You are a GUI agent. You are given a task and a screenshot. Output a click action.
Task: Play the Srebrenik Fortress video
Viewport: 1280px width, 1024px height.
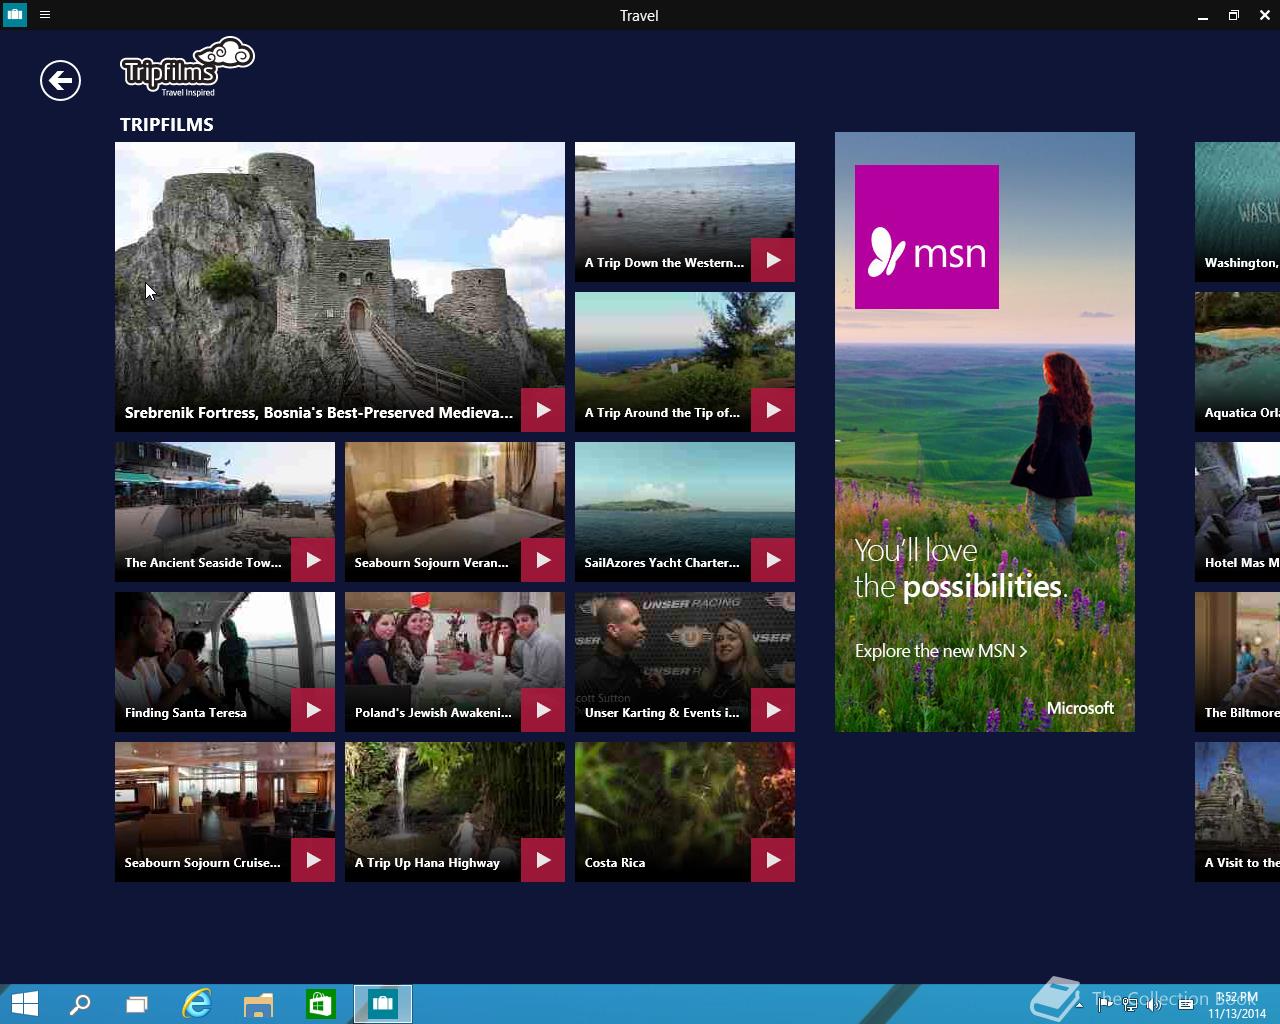(x=543, y=410)
